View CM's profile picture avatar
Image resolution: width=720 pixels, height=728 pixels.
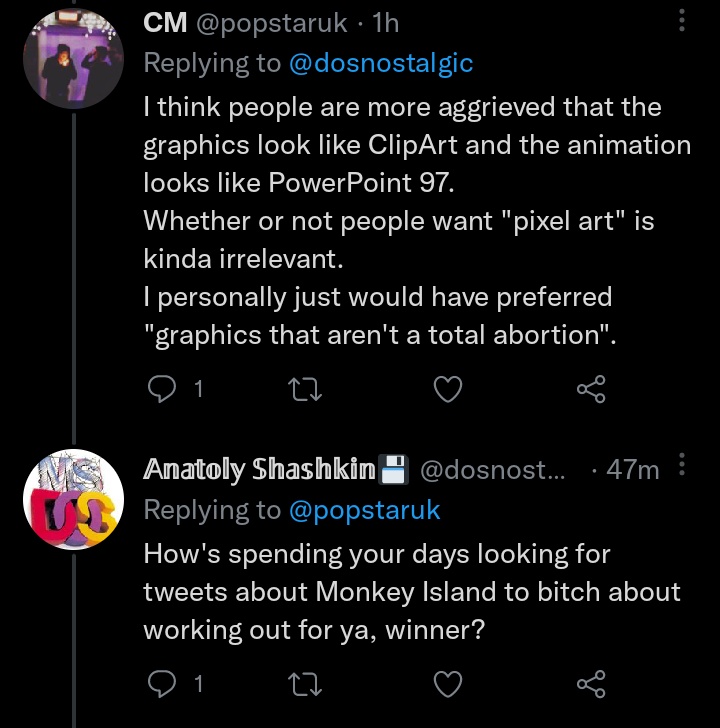pyautogui.click(x=73, y=58)
